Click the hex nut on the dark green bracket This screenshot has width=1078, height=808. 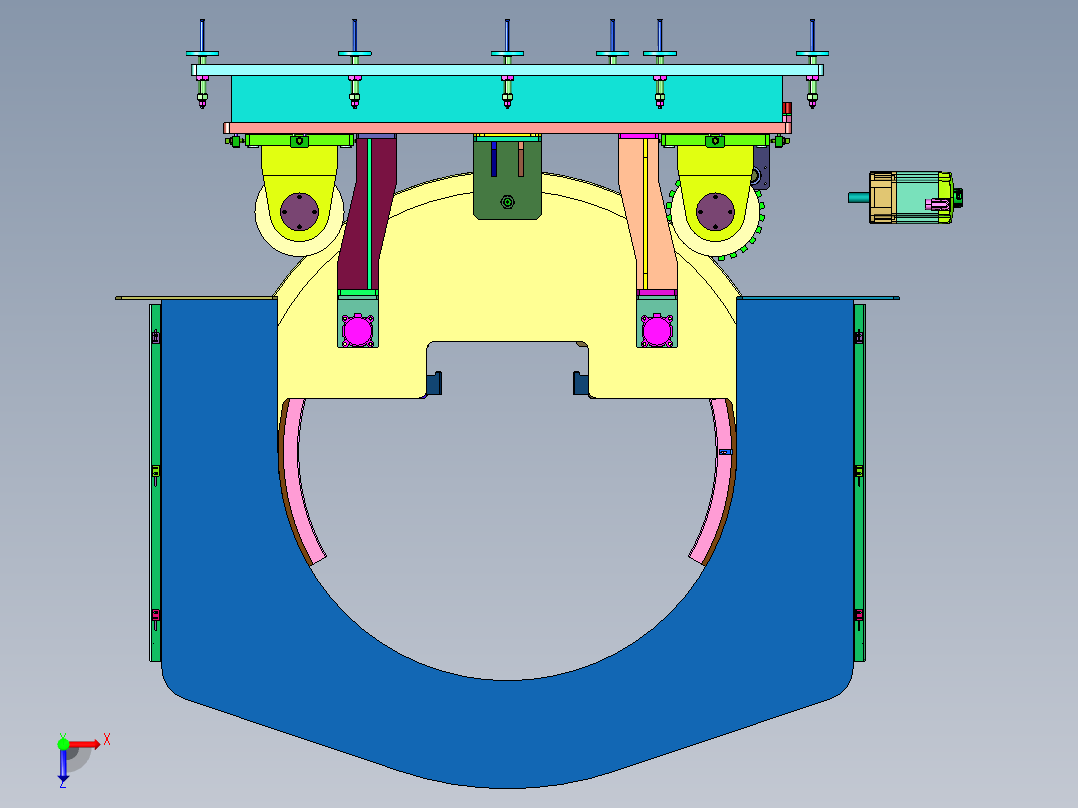tap(507, 202)
